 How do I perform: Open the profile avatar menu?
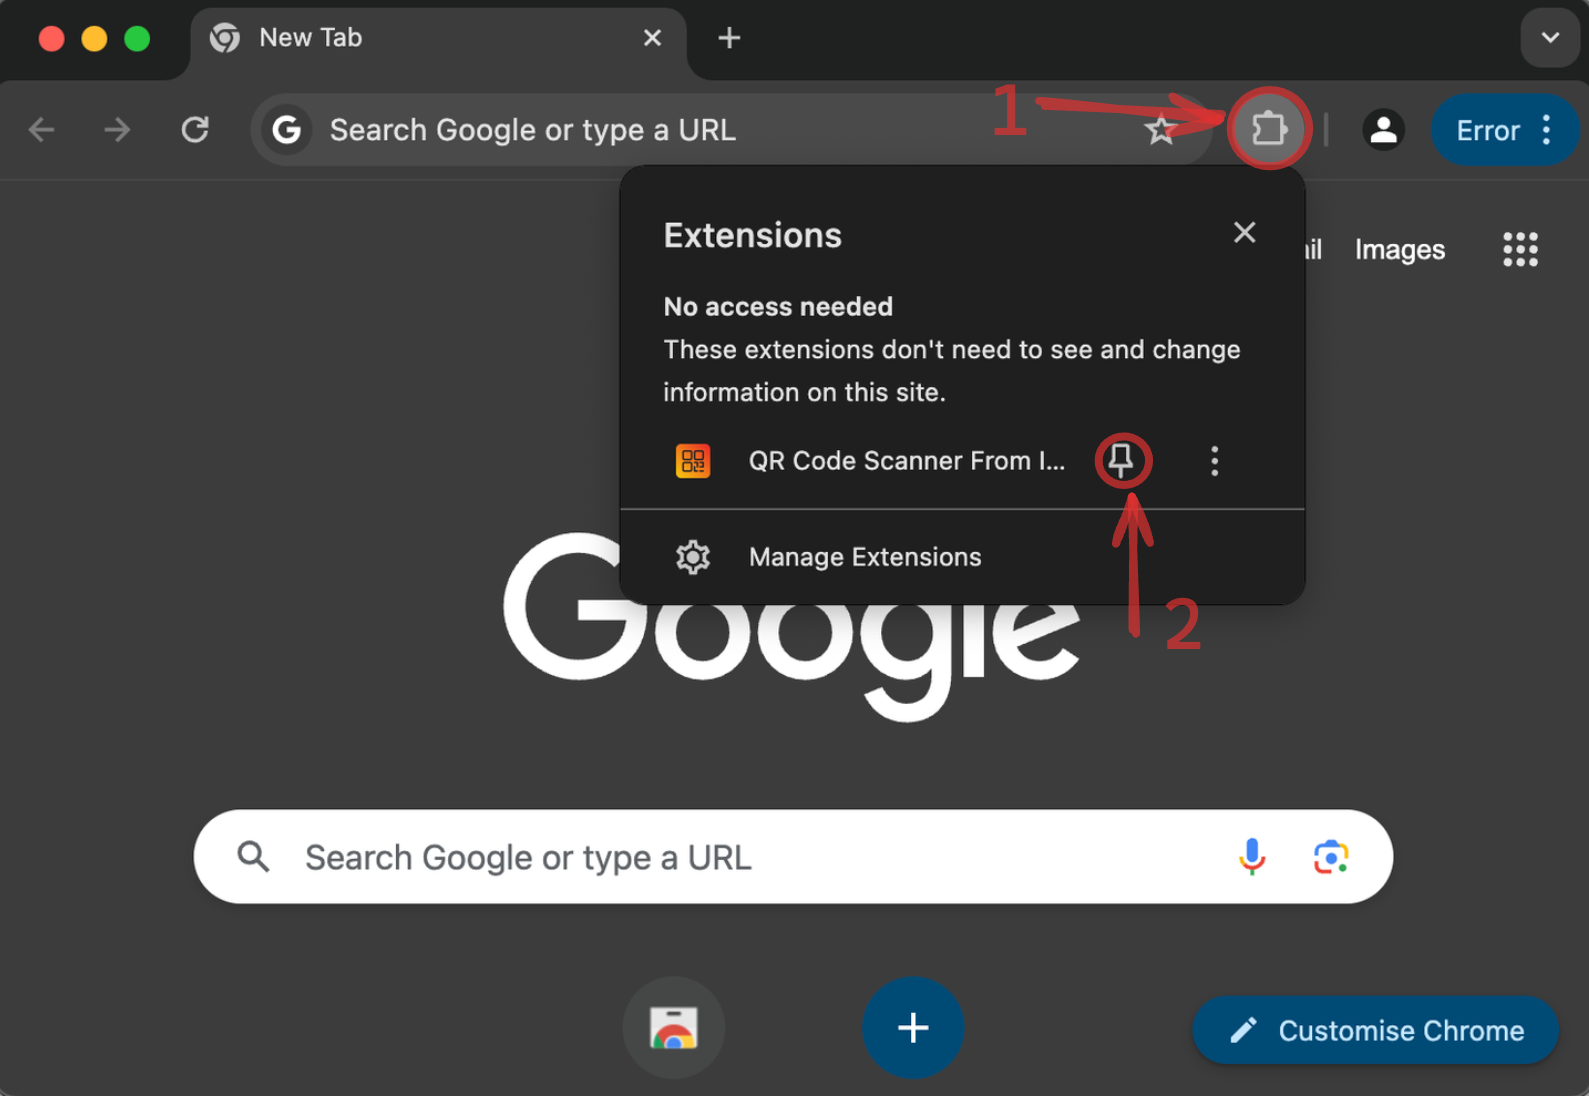pos(1383,130)
